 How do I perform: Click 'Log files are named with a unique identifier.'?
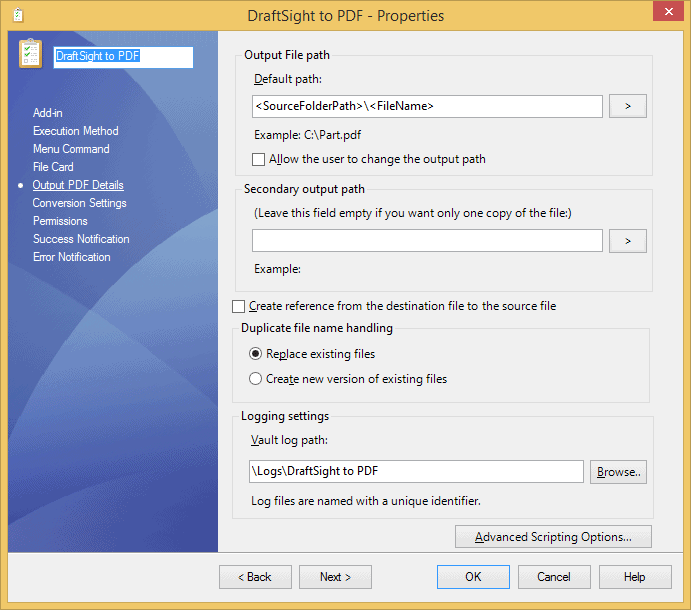click(366, 501)
